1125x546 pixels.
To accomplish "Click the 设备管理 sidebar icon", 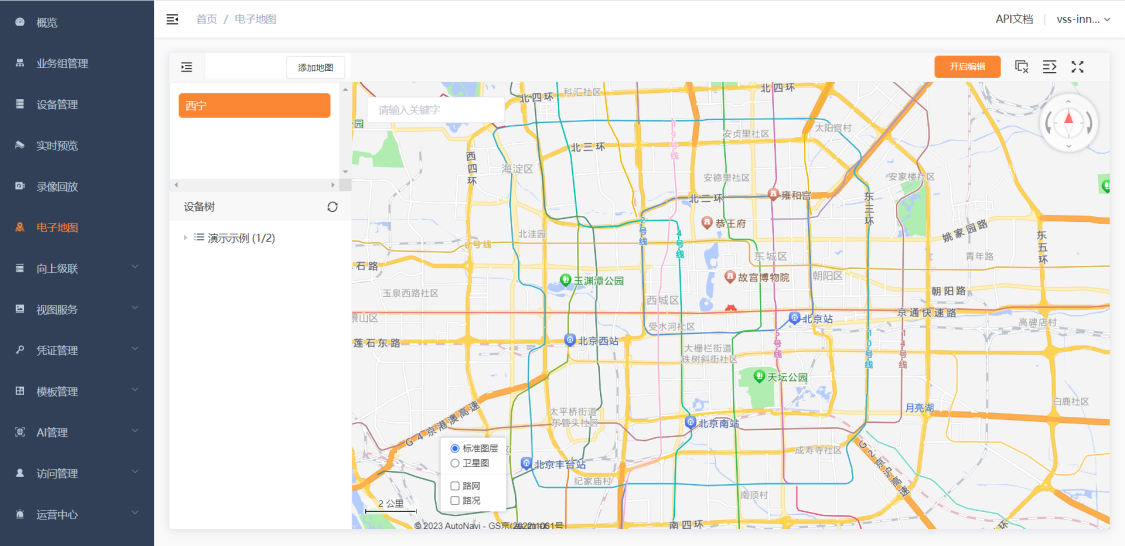I will (x=20, y=104).
